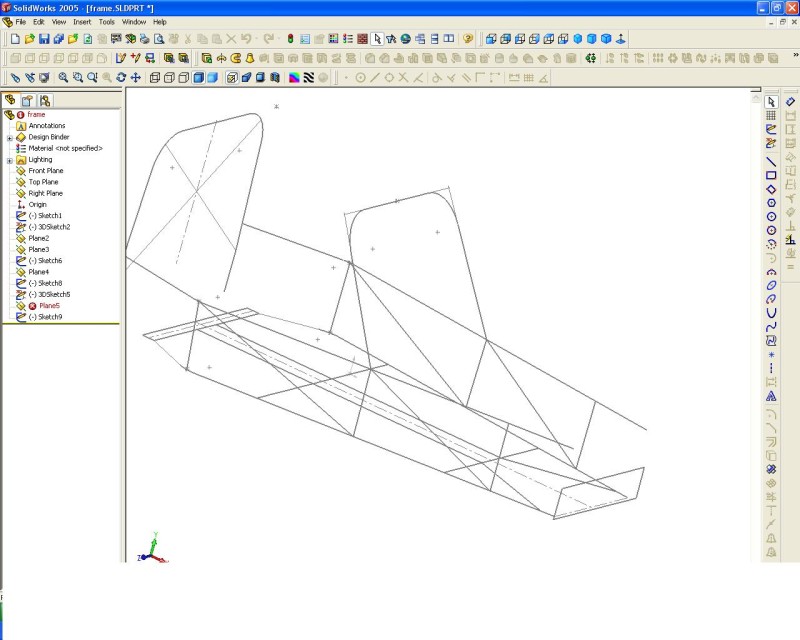Select the Pan view tool
The width and height of the screenshot is (800, 640).
point(135,77)
